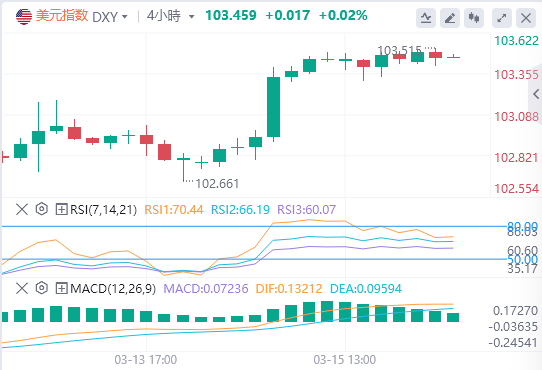The width and height of the screenshot is (542, 370).
Task: Click the RSI3:60.07 value
Action: click(307, 210)
